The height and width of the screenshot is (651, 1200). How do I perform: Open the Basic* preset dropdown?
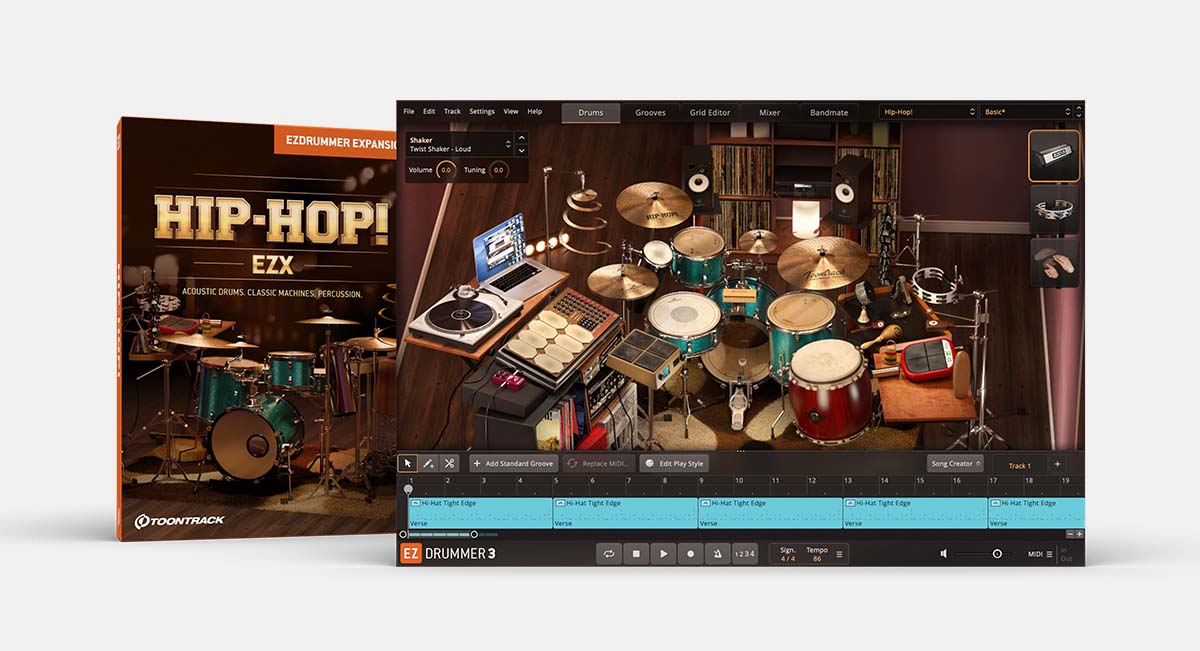coord(1028,112)
